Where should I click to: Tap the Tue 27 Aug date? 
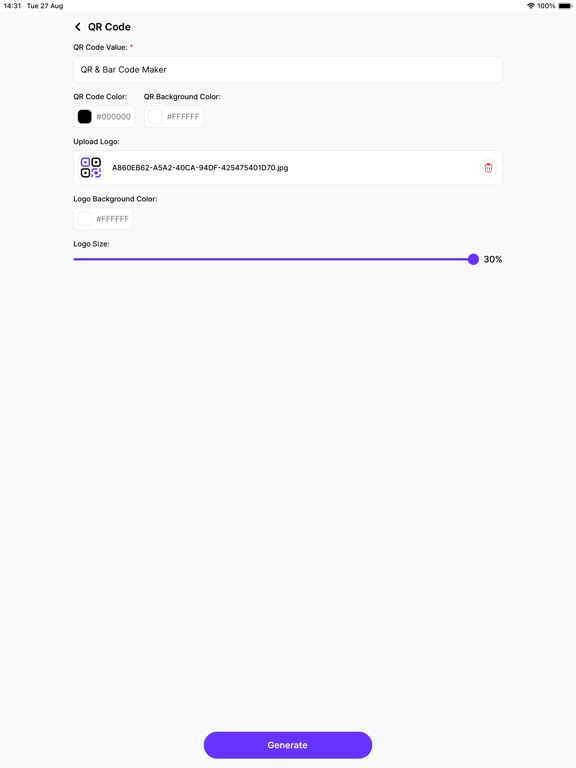pyautogui.click(x=45, y=6)
